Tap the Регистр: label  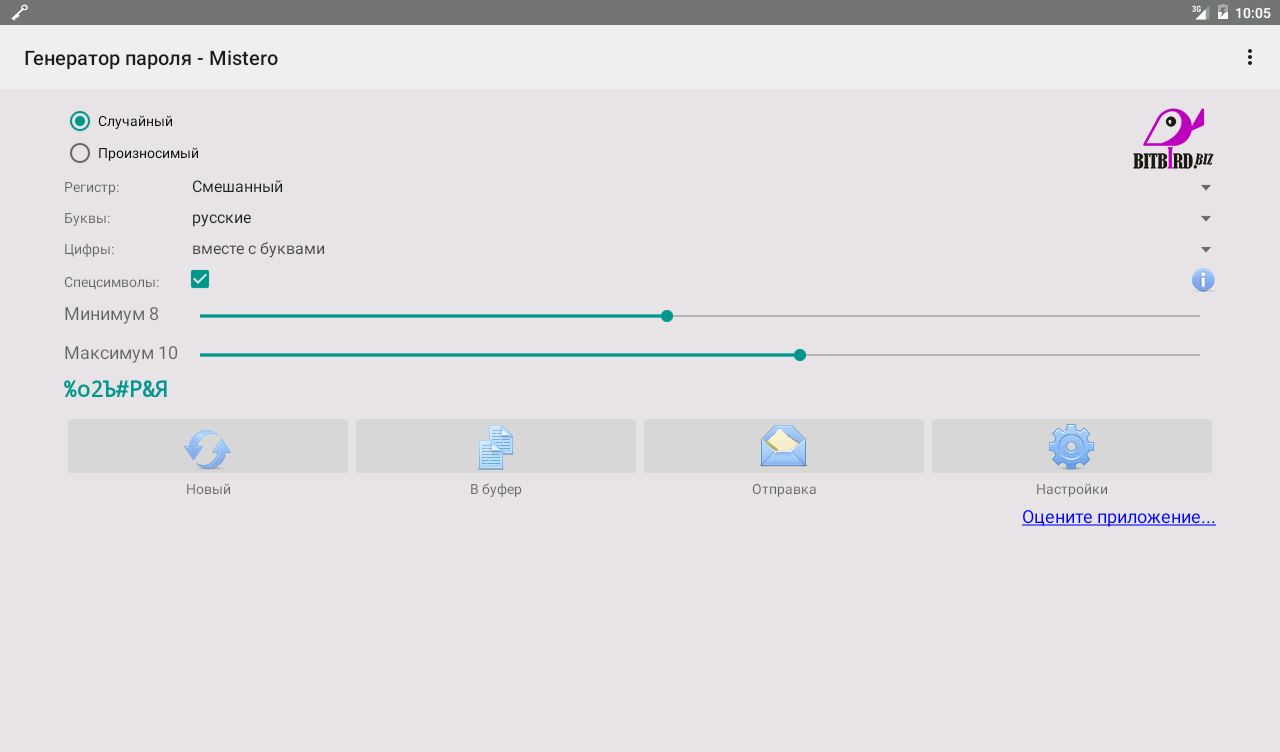[x=92, y=187]
